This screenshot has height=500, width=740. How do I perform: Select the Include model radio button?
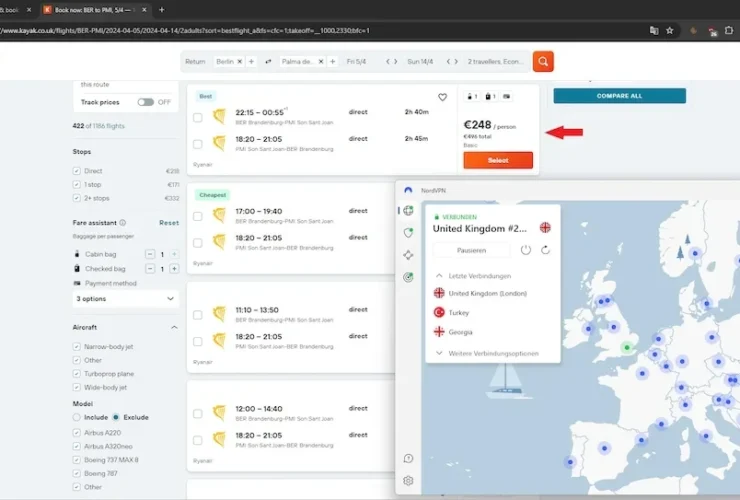pos(77,416)
